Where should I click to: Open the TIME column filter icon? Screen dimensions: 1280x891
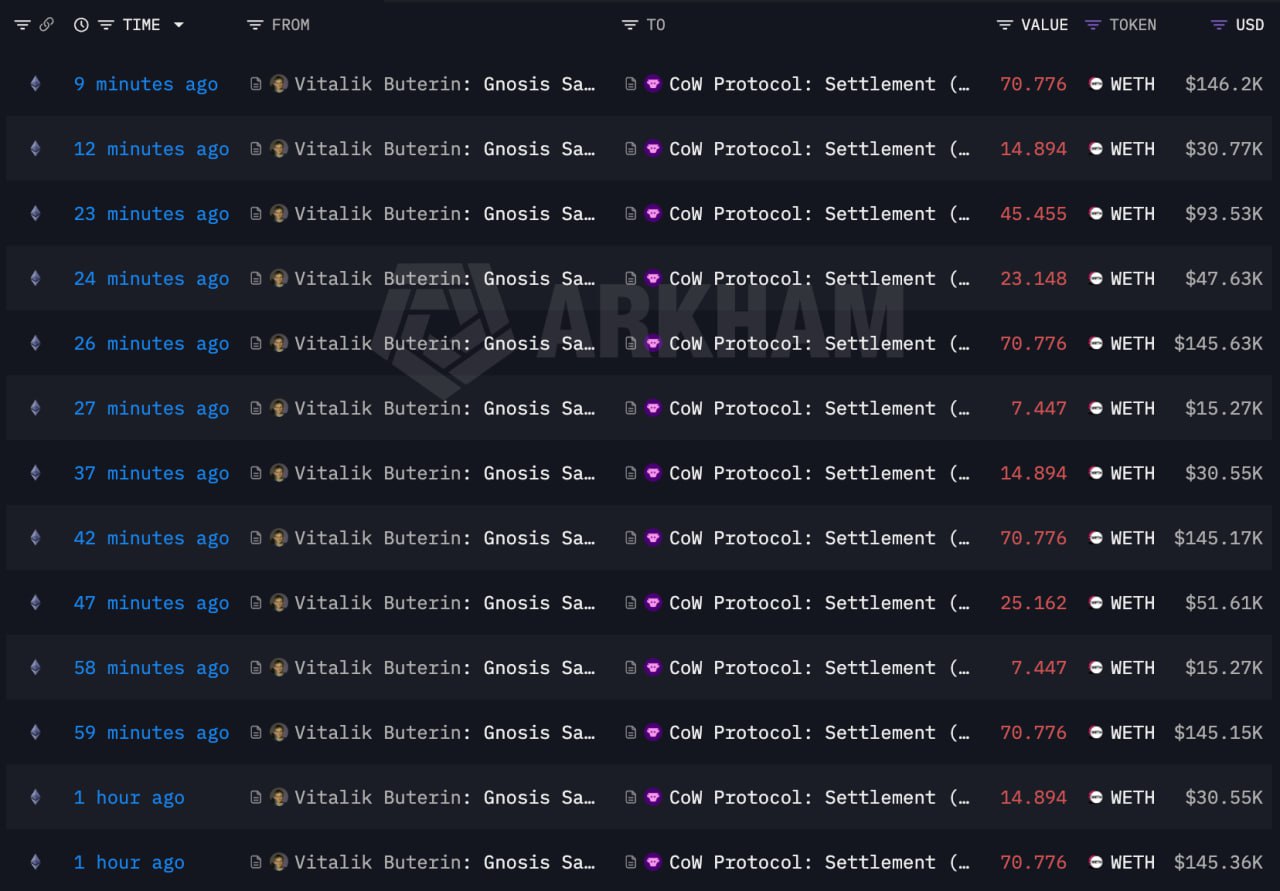click(105, 25)
